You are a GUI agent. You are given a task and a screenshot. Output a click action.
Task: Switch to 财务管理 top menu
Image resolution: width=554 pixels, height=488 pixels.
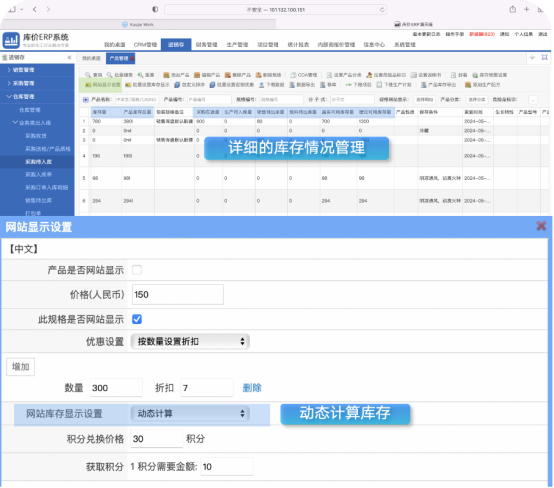click(206, 45)
